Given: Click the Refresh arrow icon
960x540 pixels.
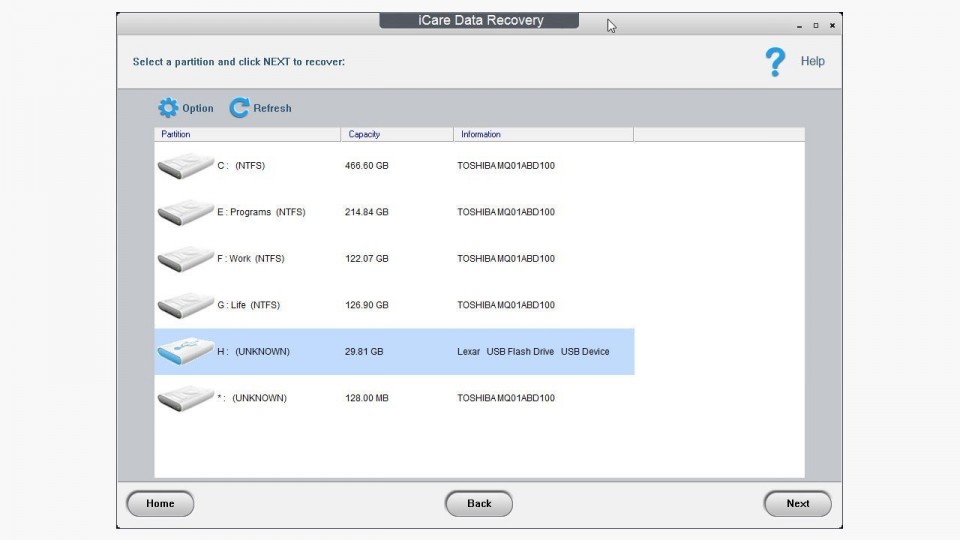Looking at the screenshot, I should tap(239, 108).
